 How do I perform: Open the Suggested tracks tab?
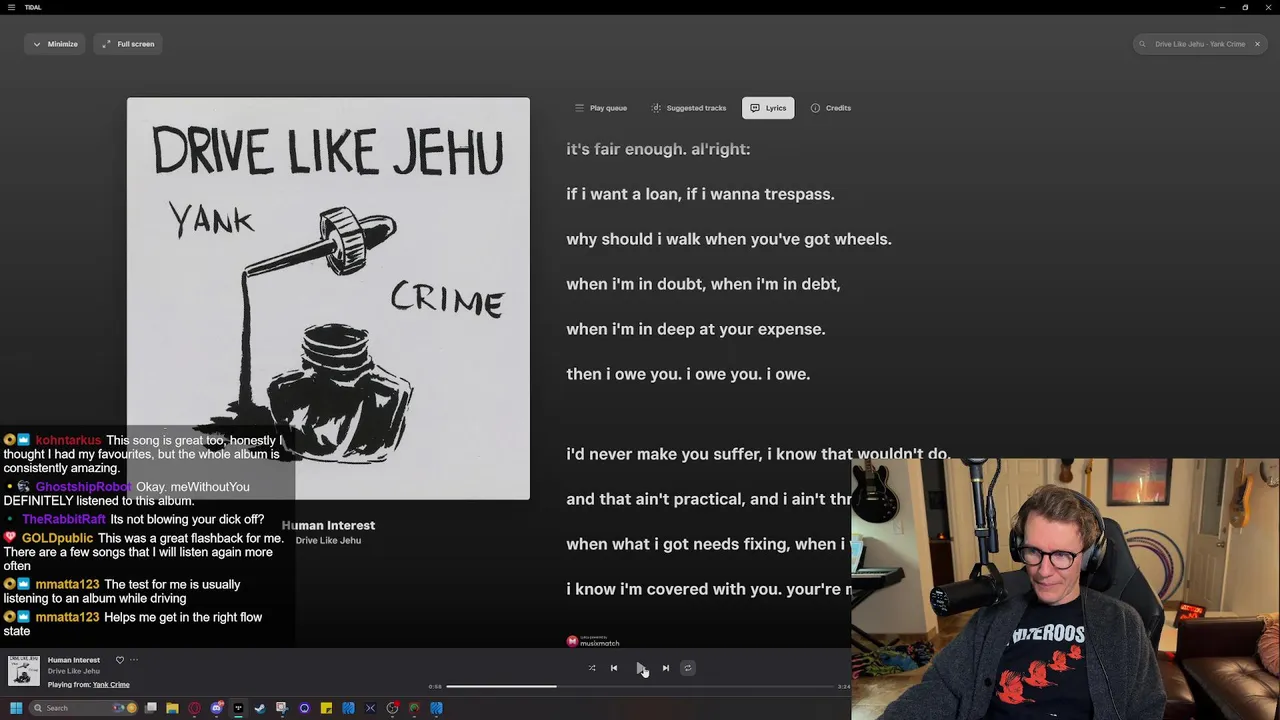pyautogui.click(x=689, y=108)
